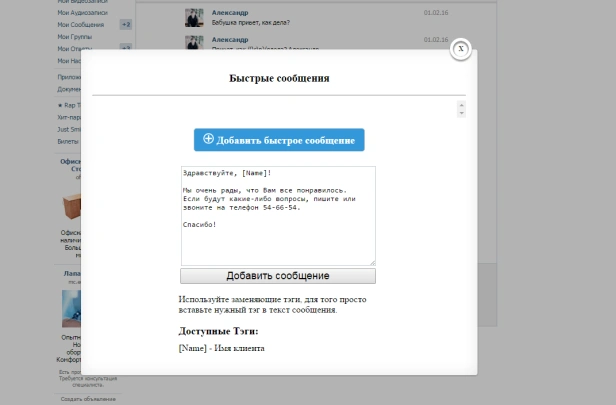Click avatar of first Александр message

point(196,18)
